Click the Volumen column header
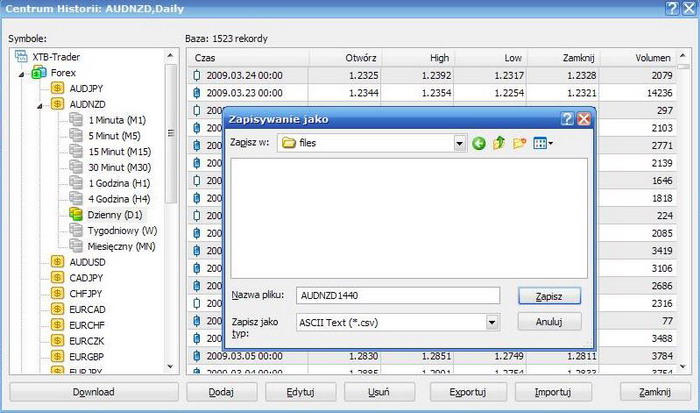Screen dimensions: 700x413 click(x=638, y=58)
